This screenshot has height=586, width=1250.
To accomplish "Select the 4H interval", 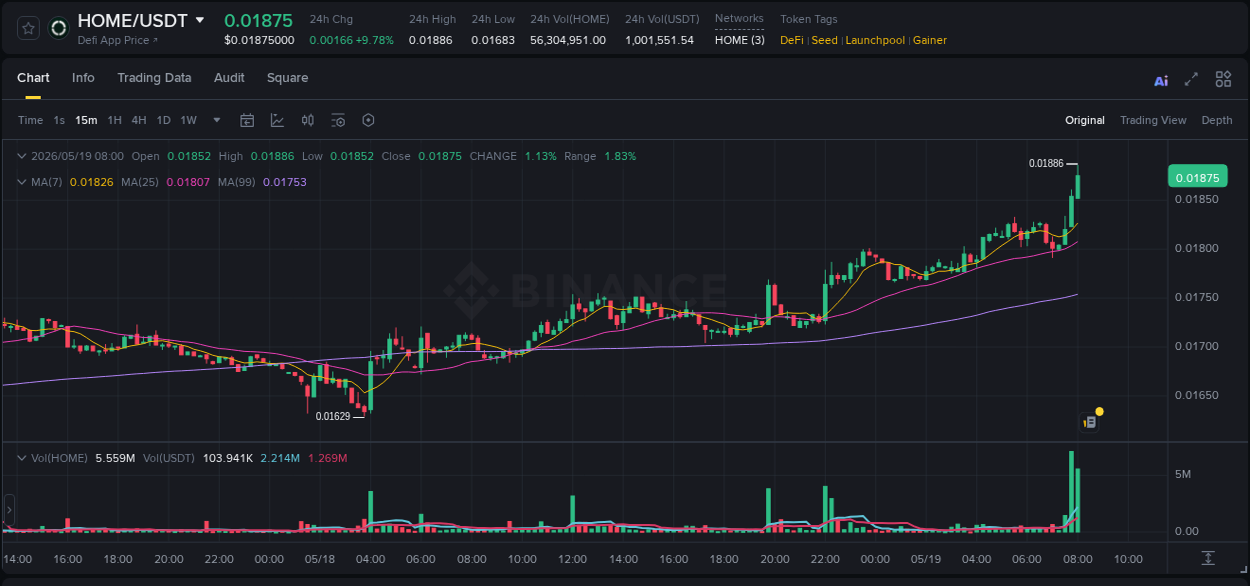I will pos(138,120).
